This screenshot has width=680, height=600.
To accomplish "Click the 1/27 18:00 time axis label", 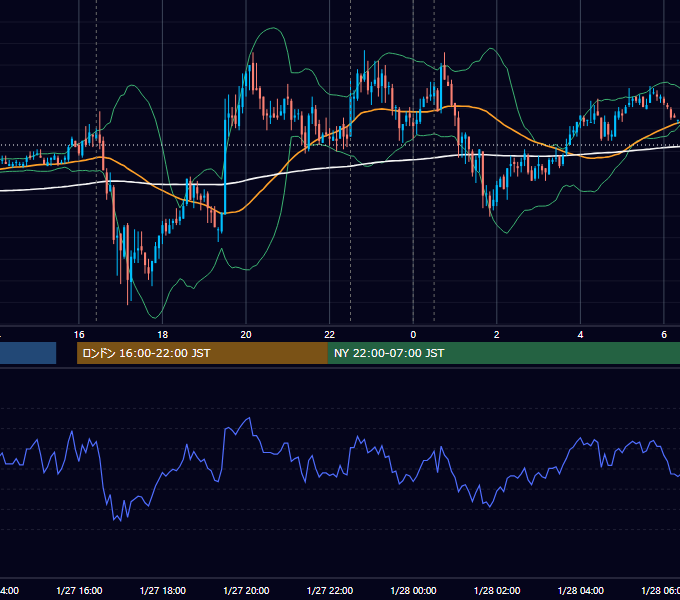I will [163, 590].
